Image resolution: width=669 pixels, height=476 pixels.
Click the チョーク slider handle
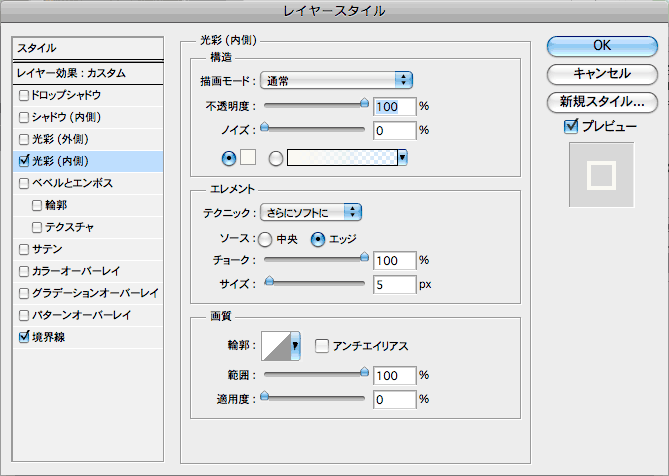pos(364,256)
